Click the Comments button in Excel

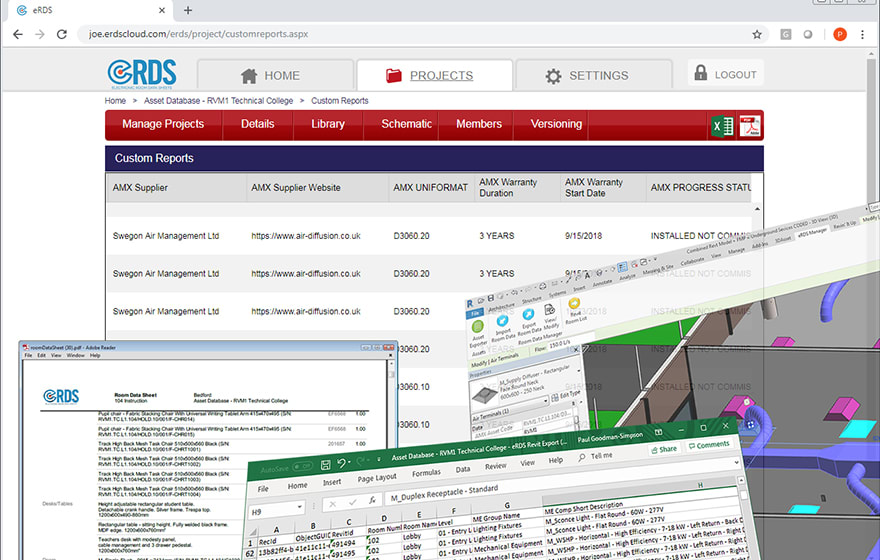709,445
